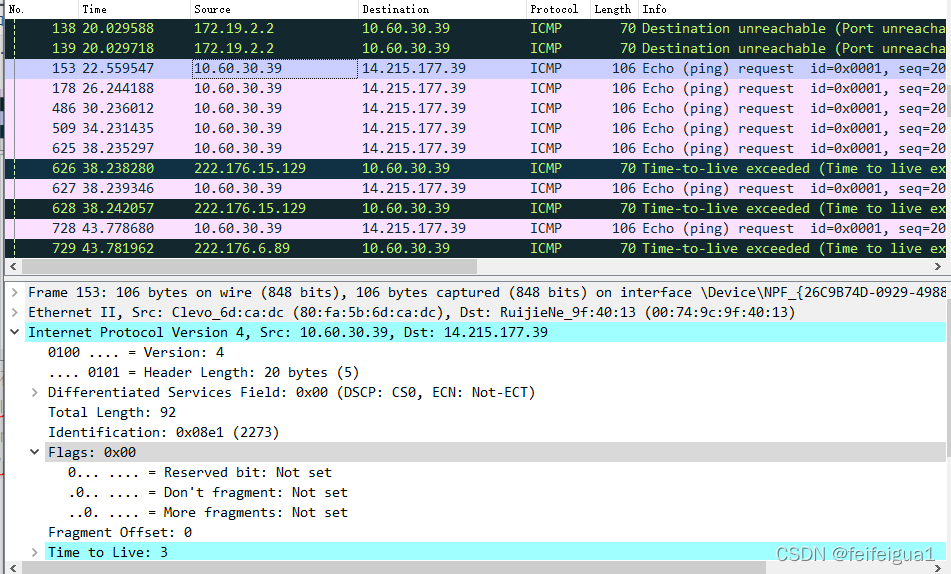Sort by the Protocol column header
Viewport: 951px width, 574px height.
[x=558, y=9]
